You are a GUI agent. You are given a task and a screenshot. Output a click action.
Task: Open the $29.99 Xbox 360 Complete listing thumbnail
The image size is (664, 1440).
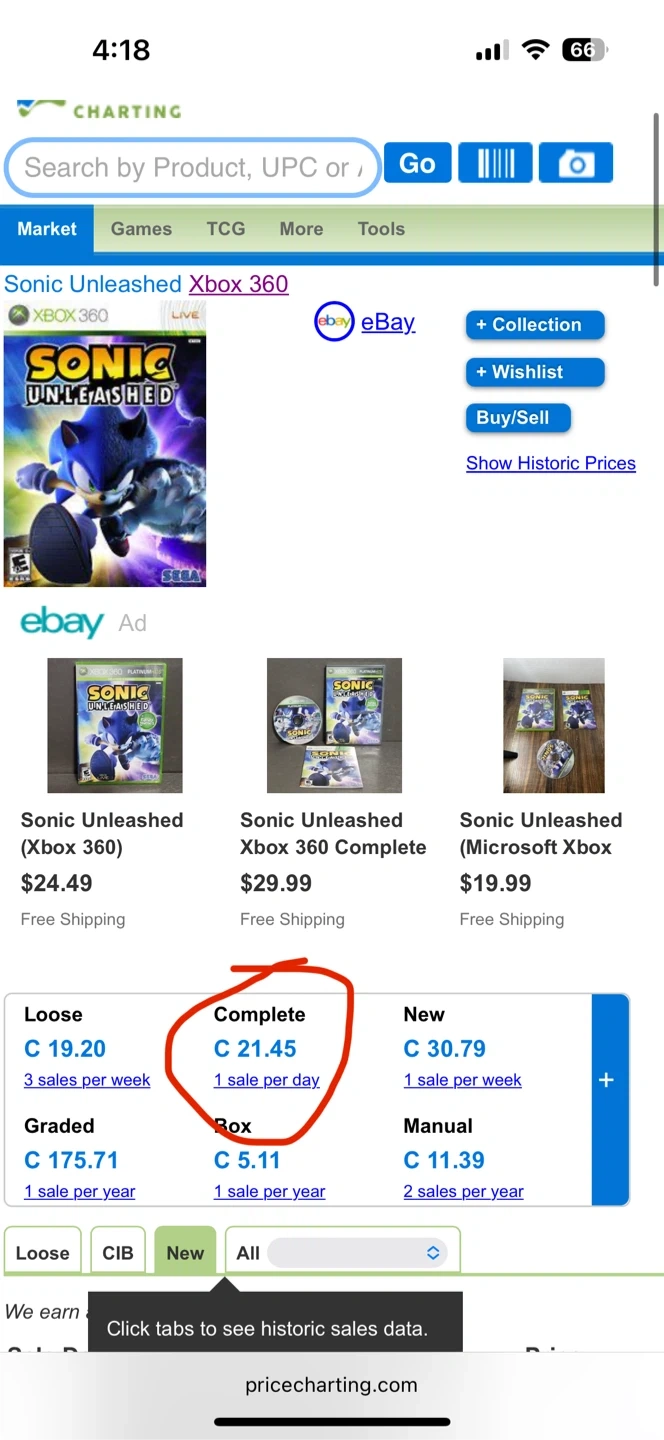[334, 725]
